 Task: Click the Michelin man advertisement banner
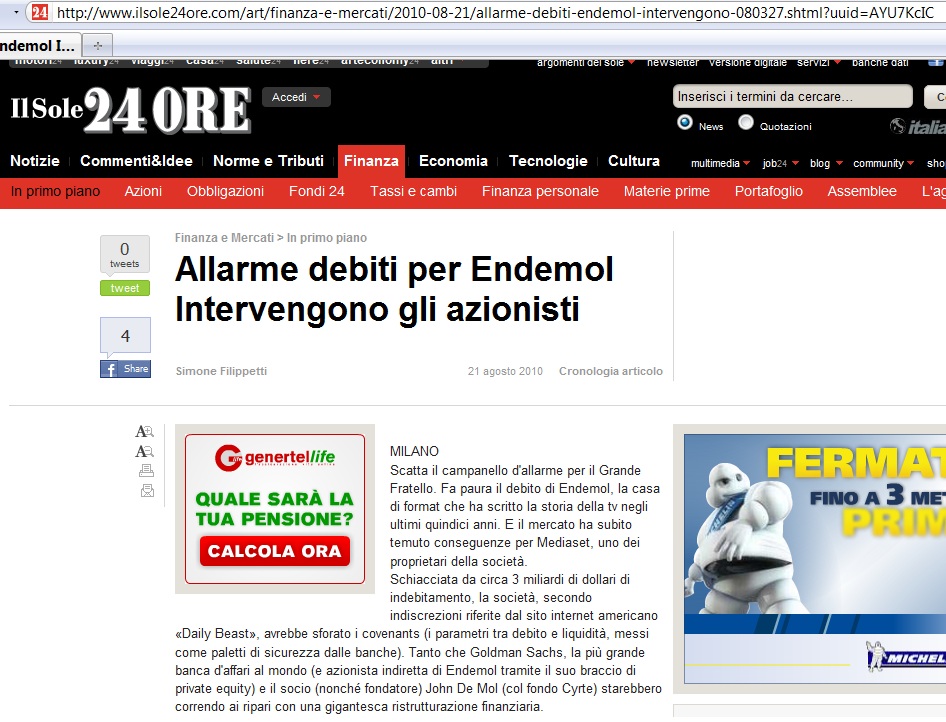(x=814, y=559)
